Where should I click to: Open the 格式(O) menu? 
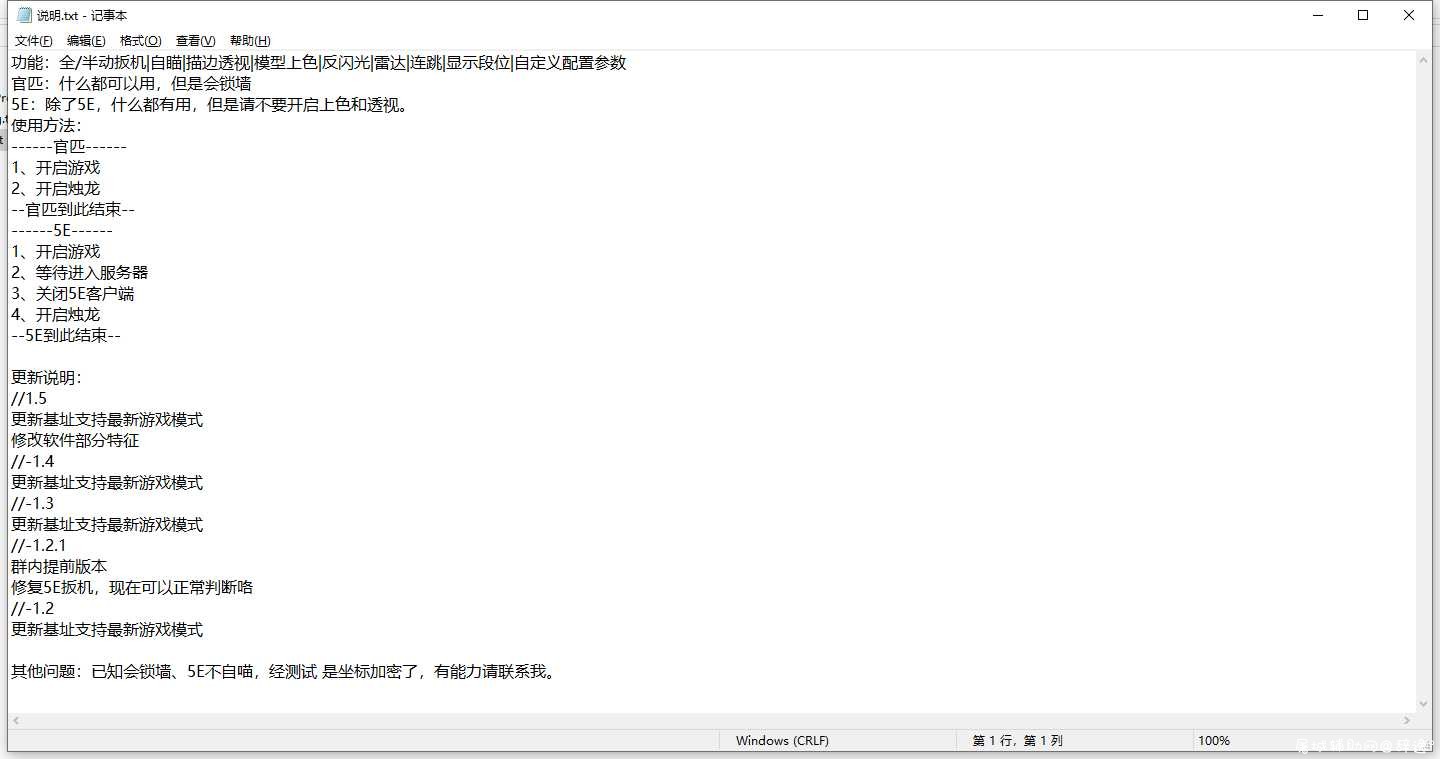[140, 41]
